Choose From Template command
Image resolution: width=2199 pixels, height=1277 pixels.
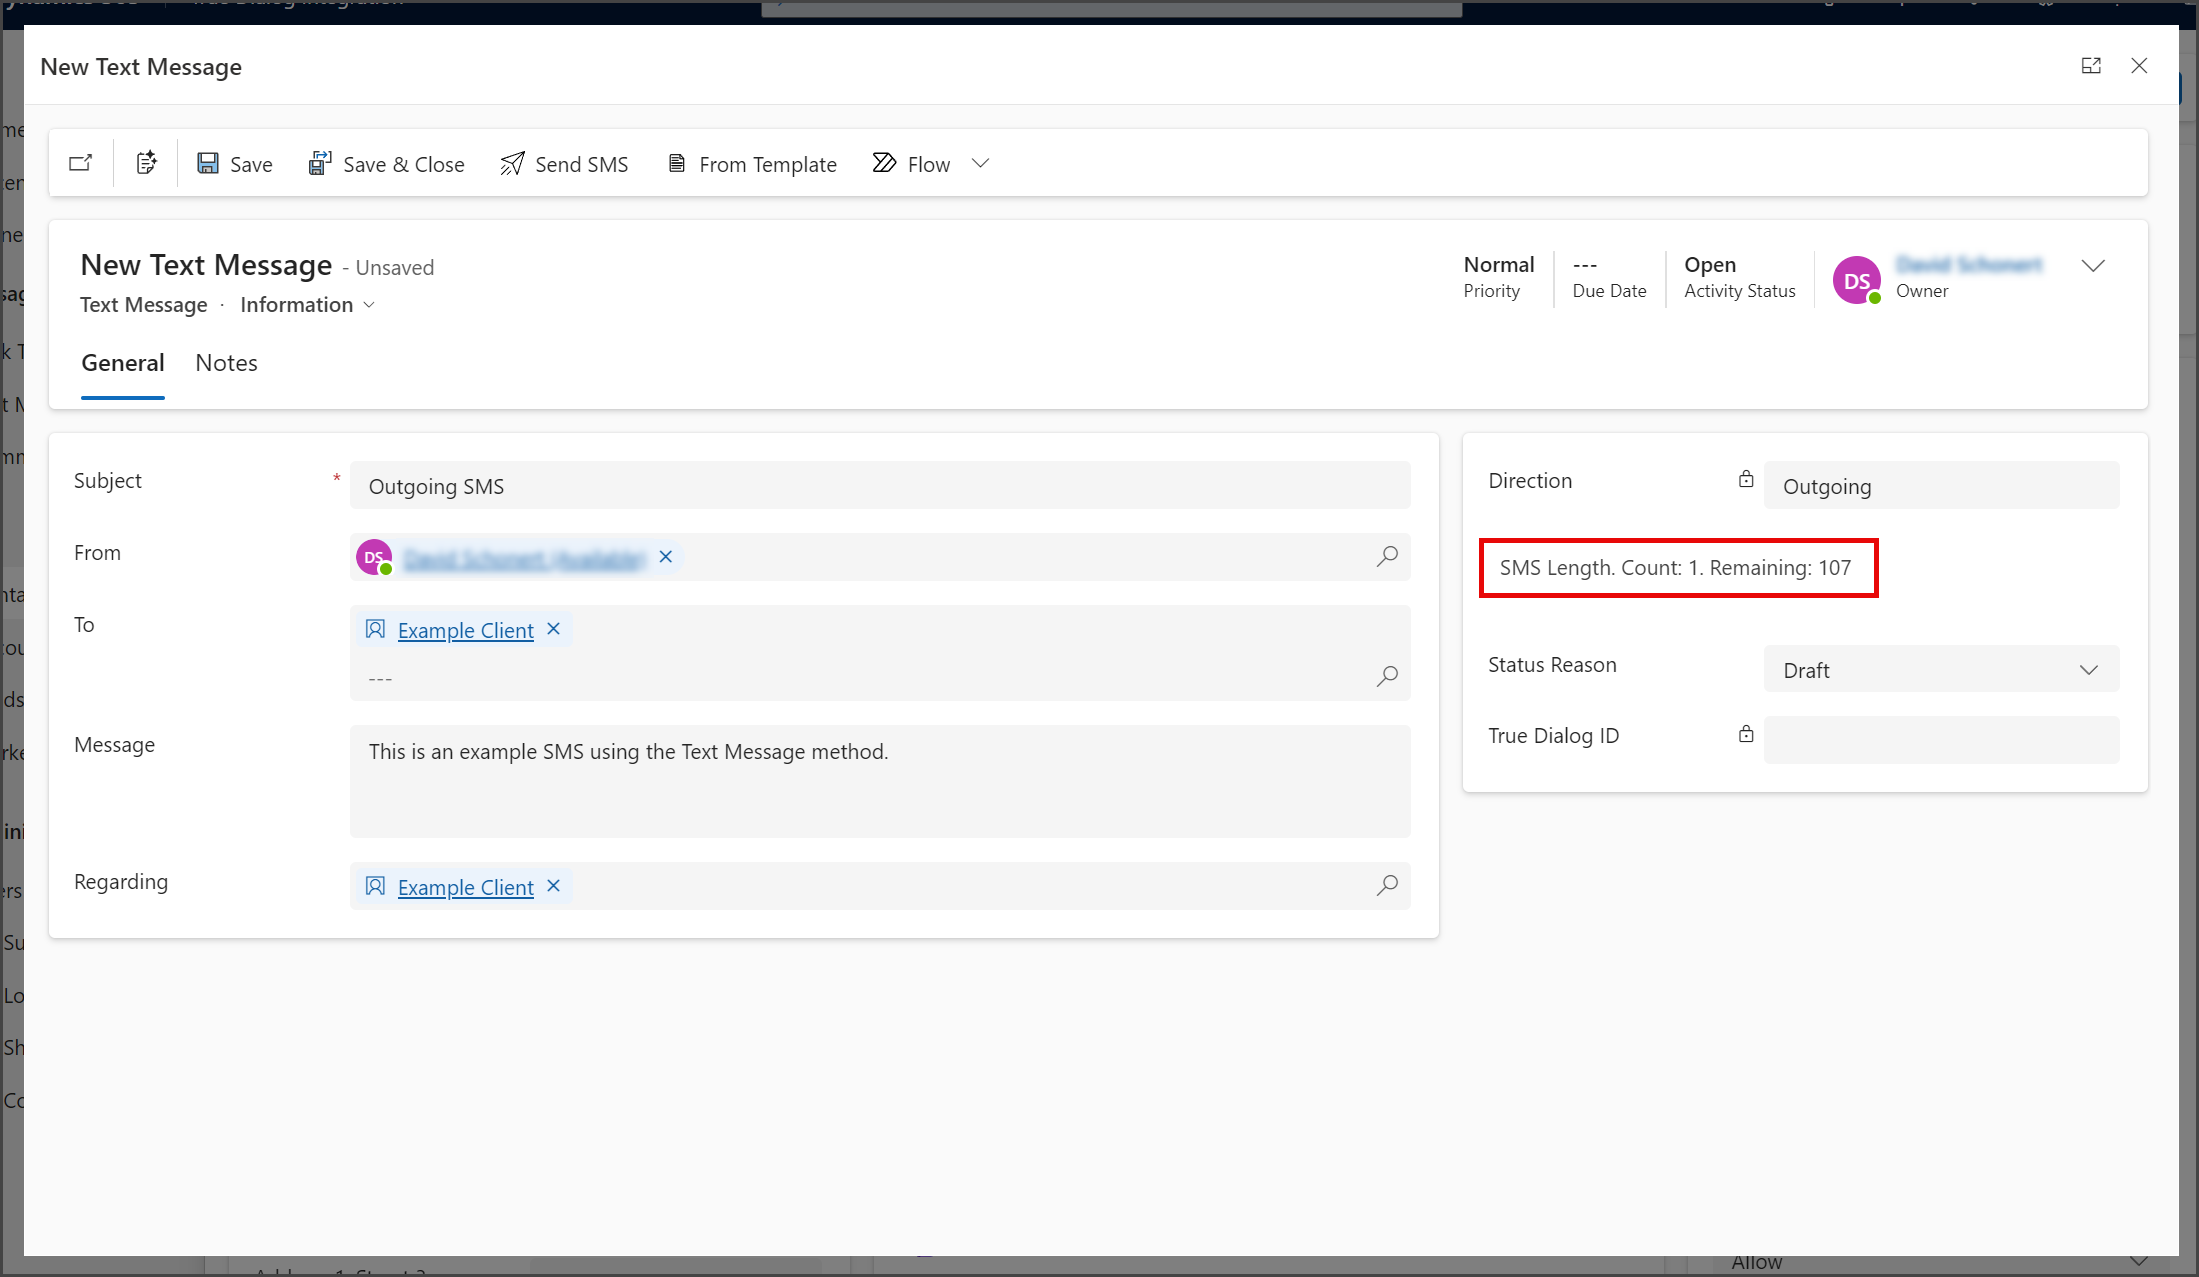(752, 164)
